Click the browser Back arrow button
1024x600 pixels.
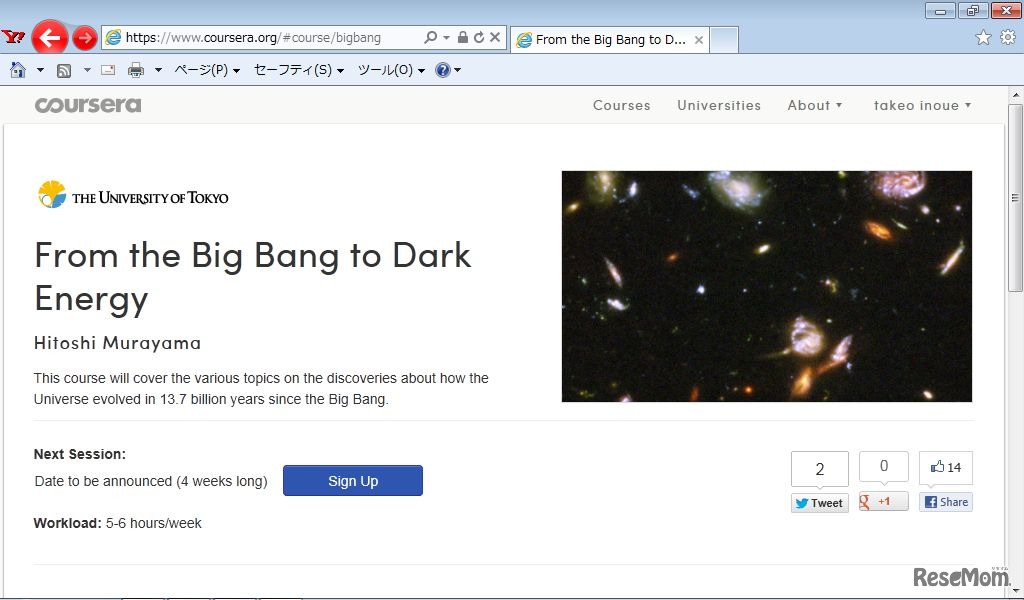(50, 38)
